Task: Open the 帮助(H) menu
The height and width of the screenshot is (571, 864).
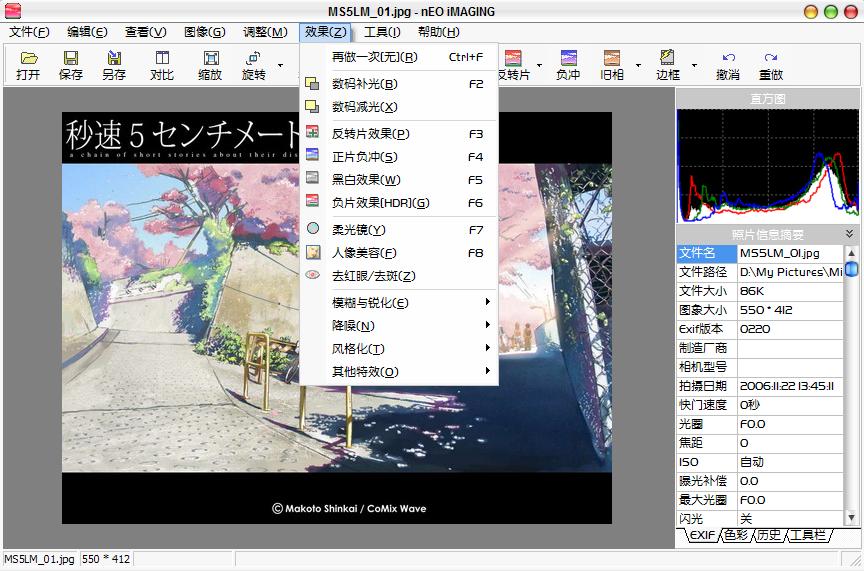Action: point(439,32)
